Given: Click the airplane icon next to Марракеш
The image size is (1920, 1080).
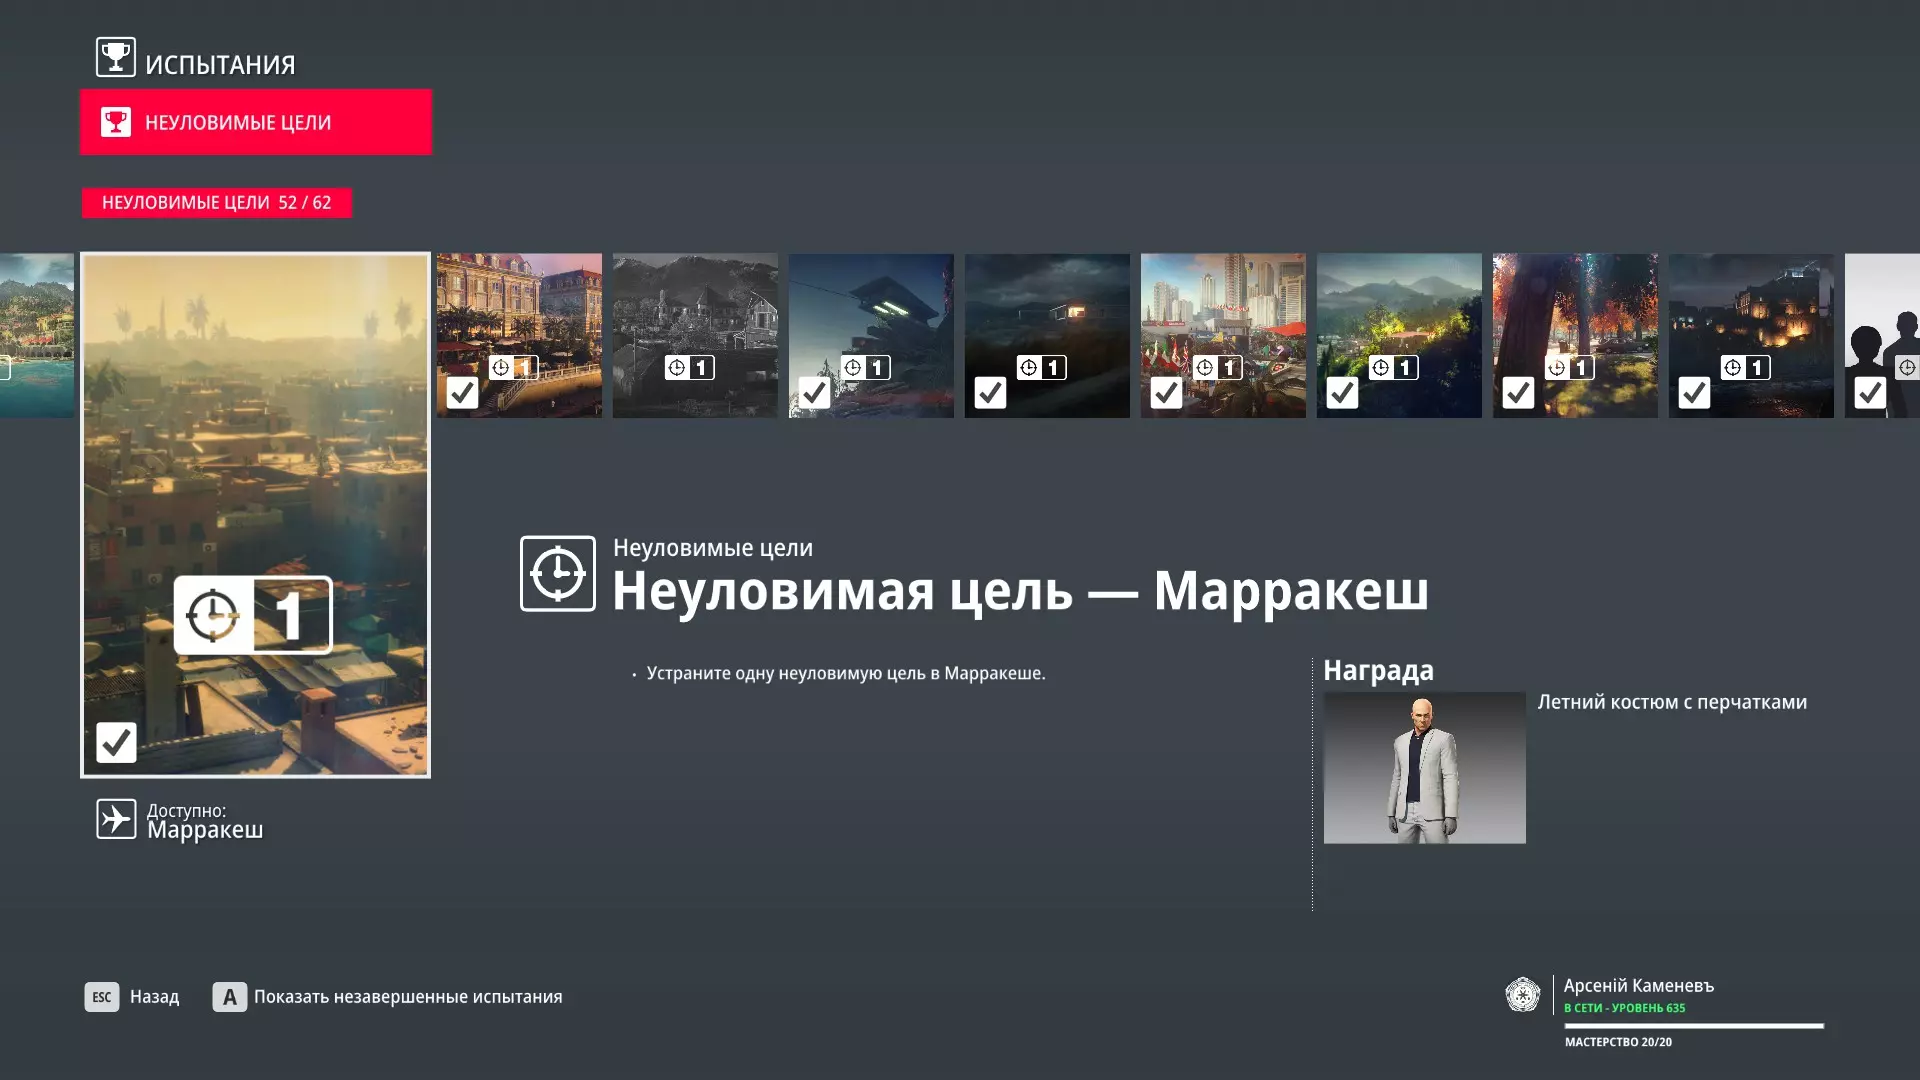Looking at the screenshot, I should [116, 819].
